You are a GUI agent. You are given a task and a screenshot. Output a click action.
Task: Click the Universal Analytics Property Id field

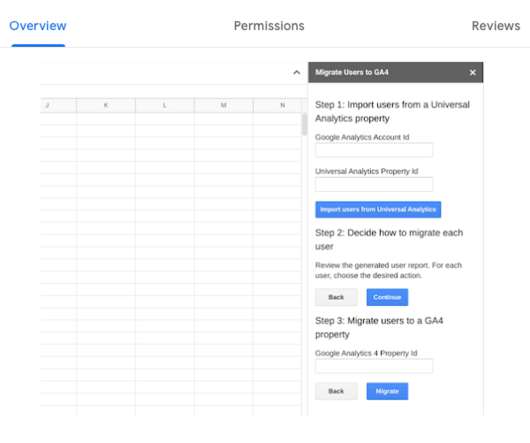point(374,184)
